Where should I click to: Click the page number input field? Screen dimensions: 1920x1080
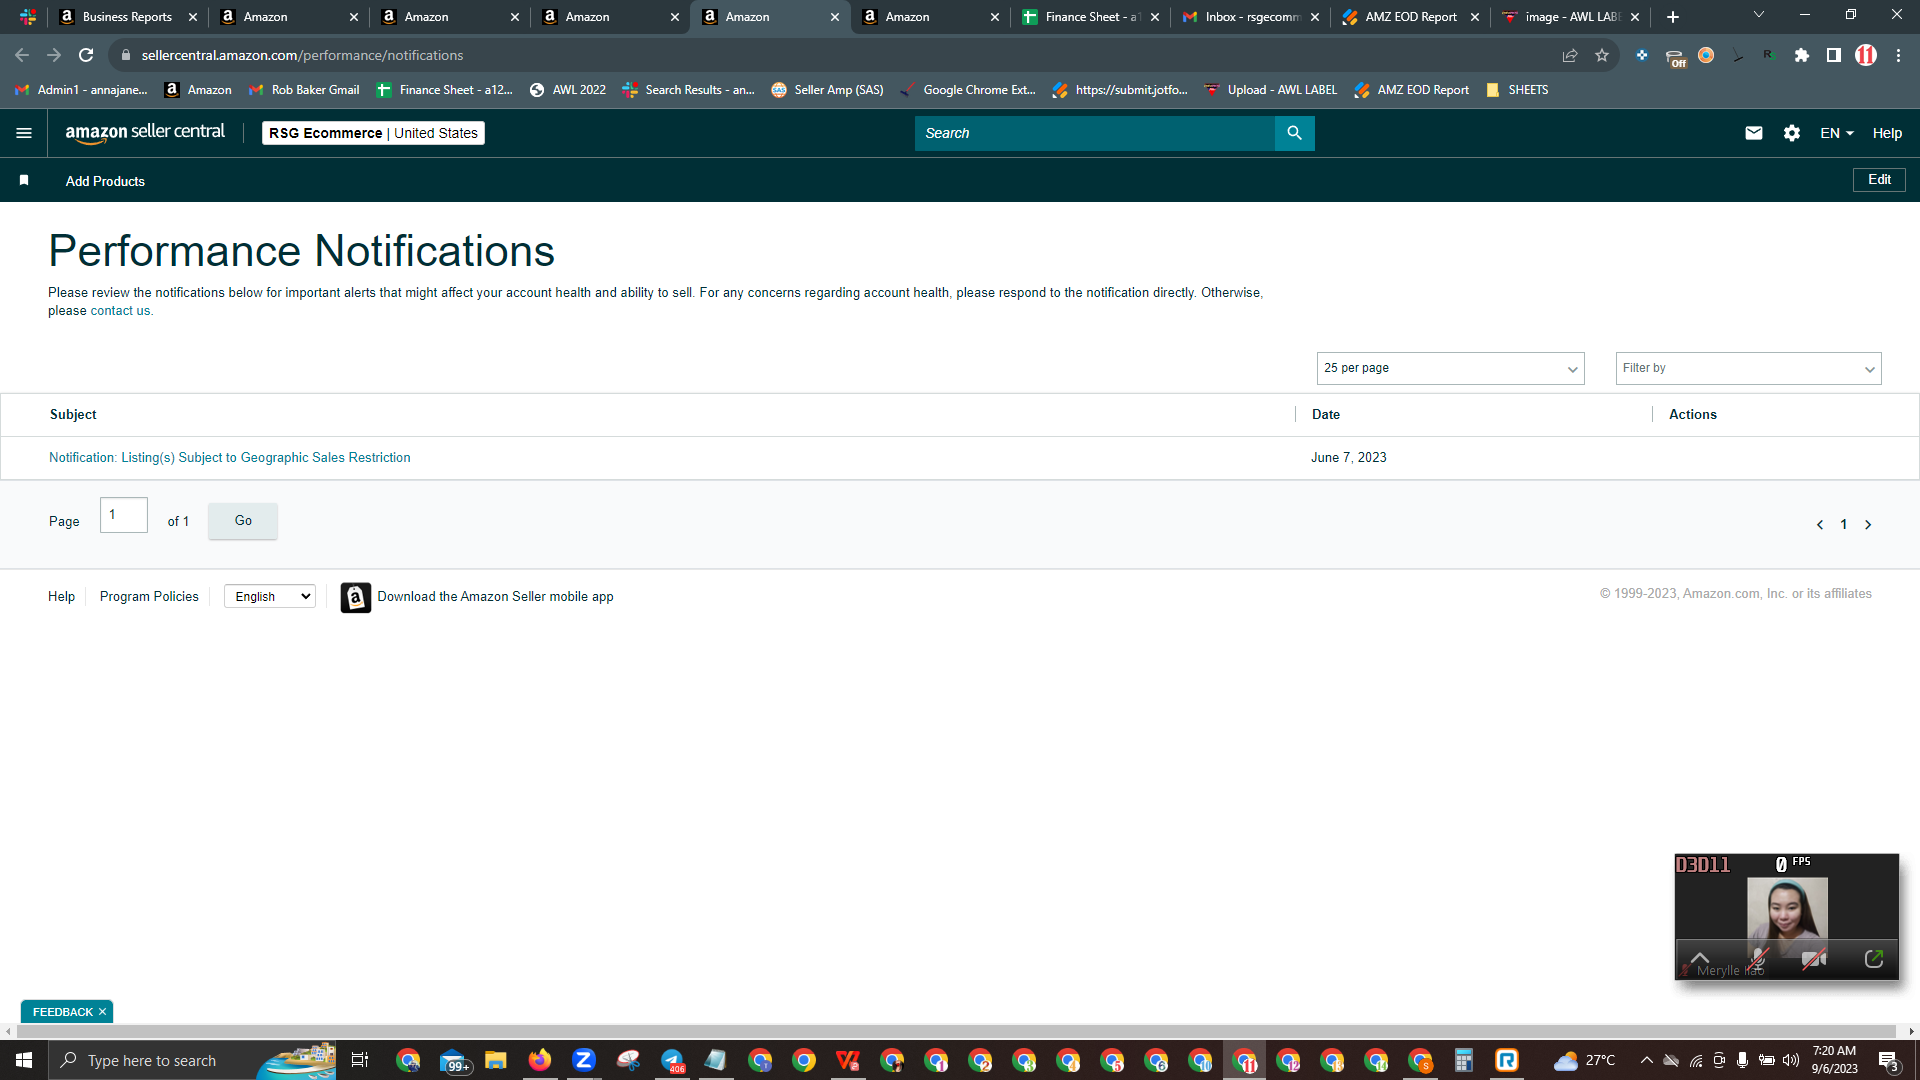click(x=124, y=515)
